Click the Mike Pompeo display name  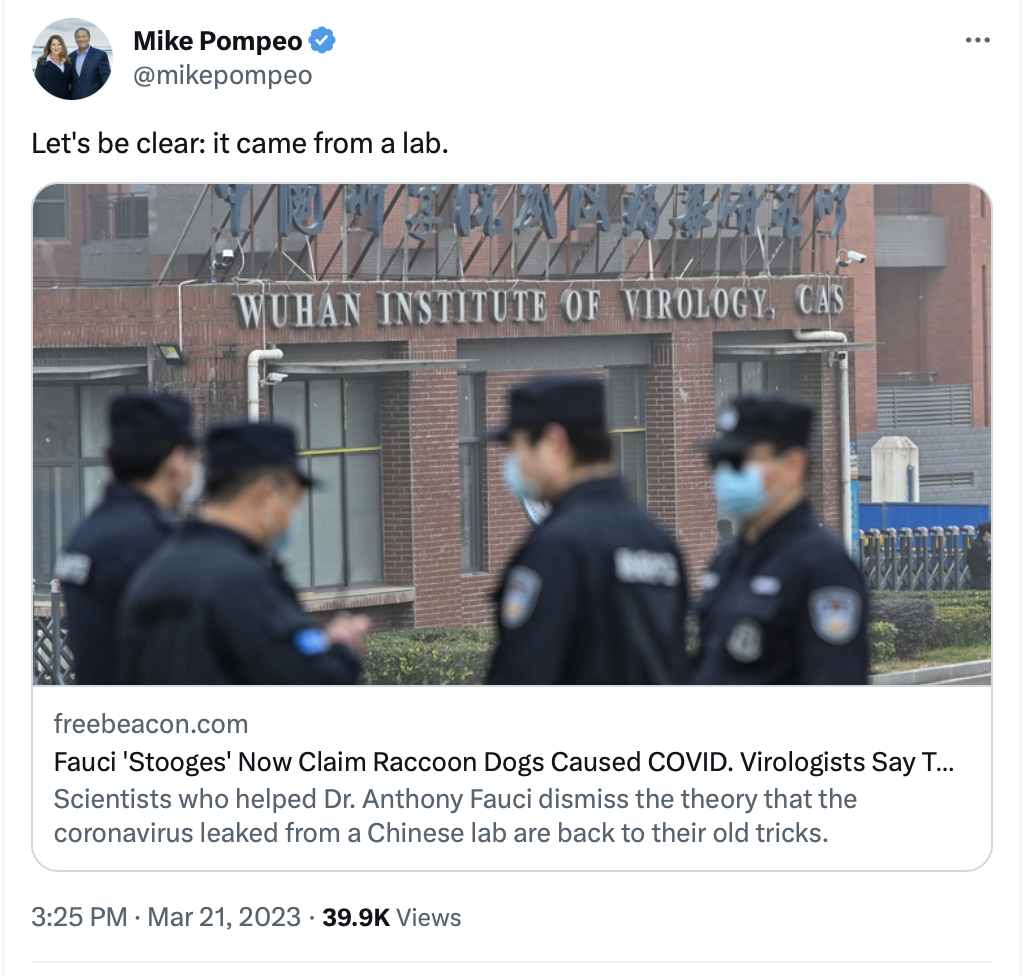point(218,41)
